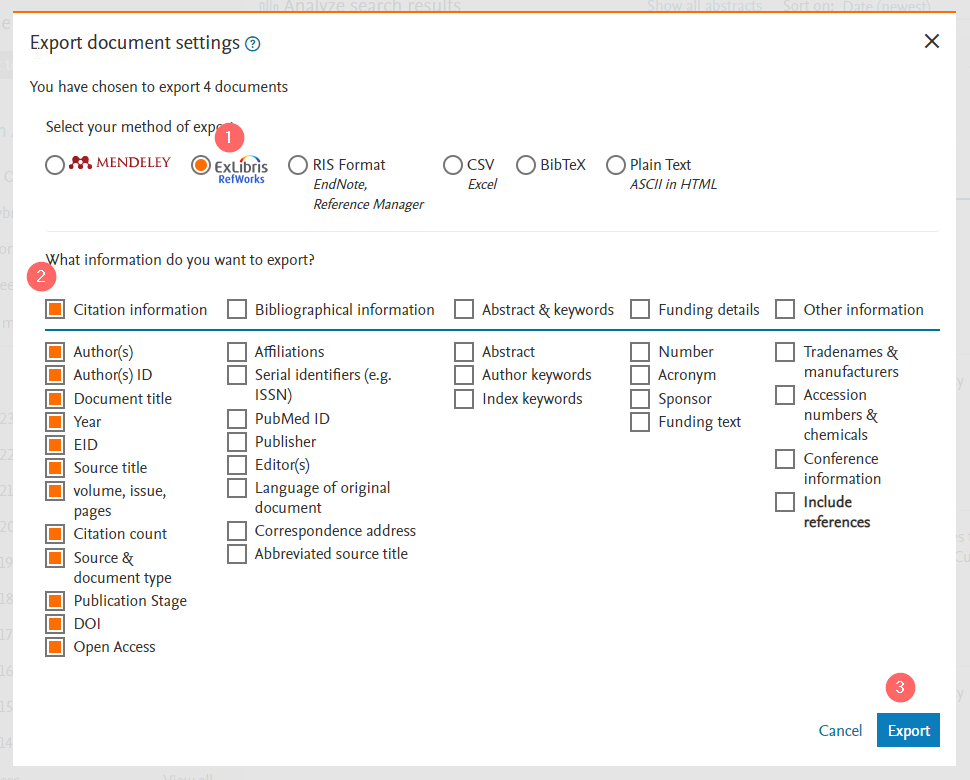970x780 pixels.
Task: Check the Abstract & keywords box
Action: pos(464,310)
